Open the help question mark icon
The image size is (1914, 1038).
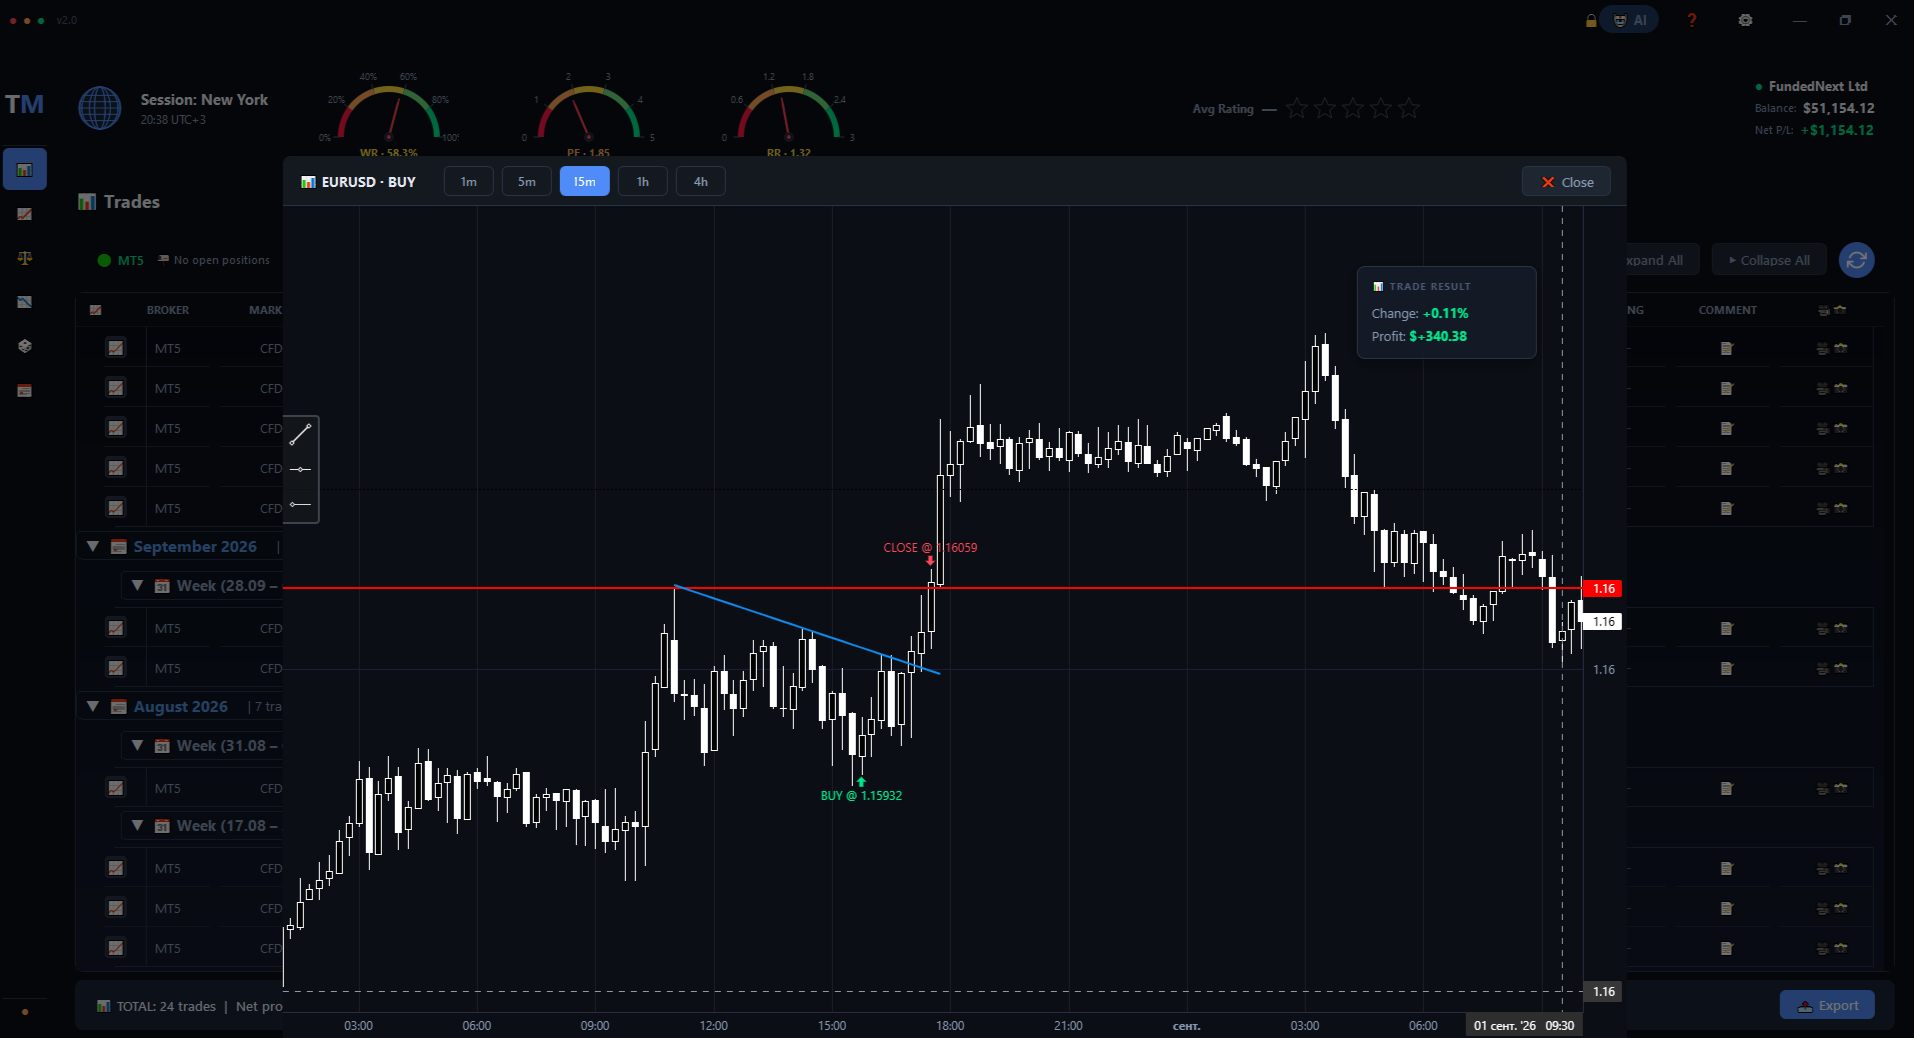pos(1692,20)
